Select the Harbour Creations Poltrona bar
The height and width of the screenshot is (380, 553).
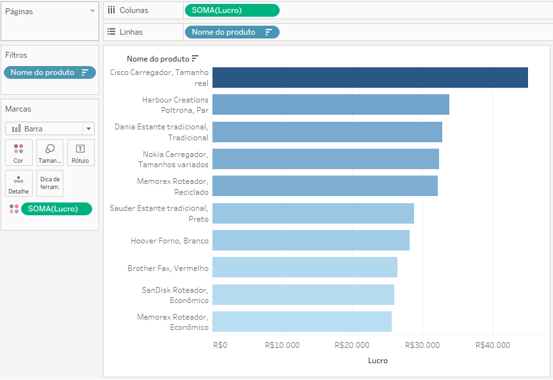331,104
